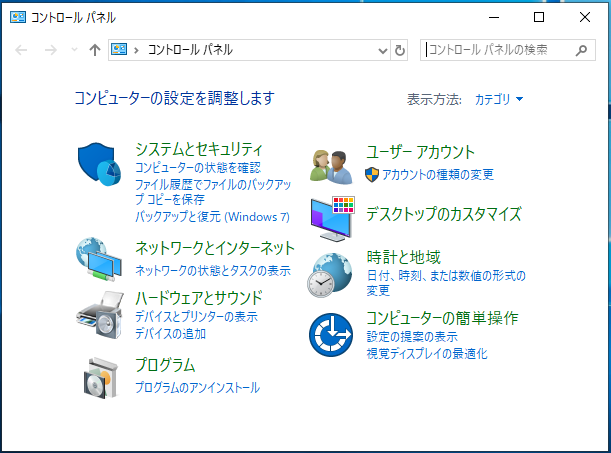Screen dimensions: 611x453
Task: Click アカウントの種類の変更 link
Action: [438, 175]
